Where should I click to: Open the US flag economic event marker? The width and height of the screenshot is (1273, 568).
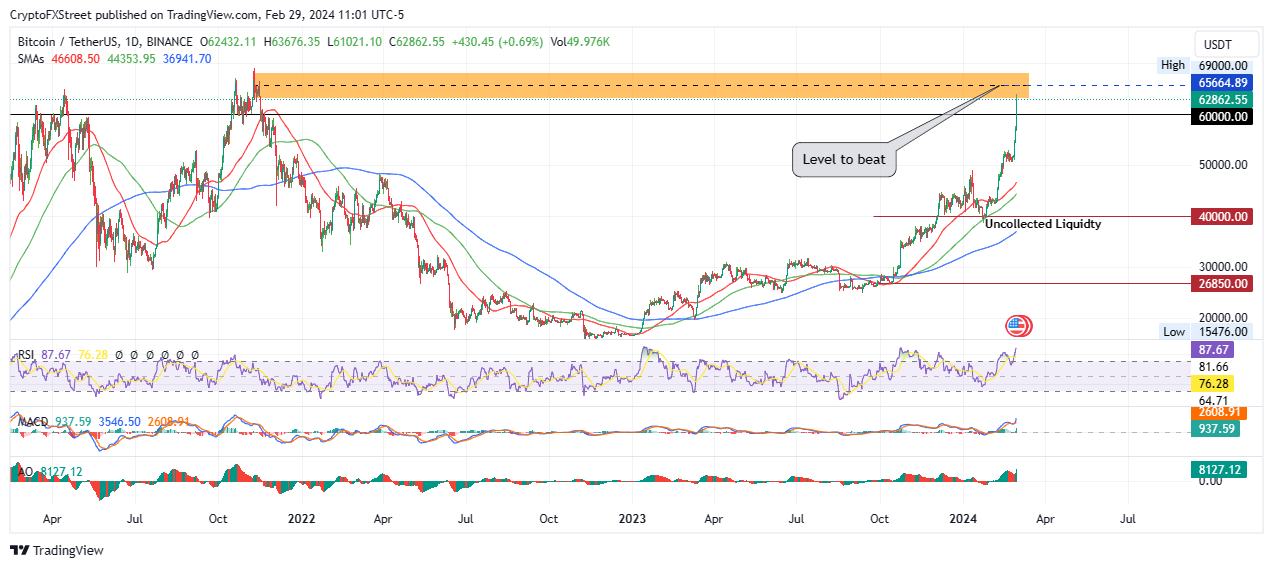point(1017,326)
